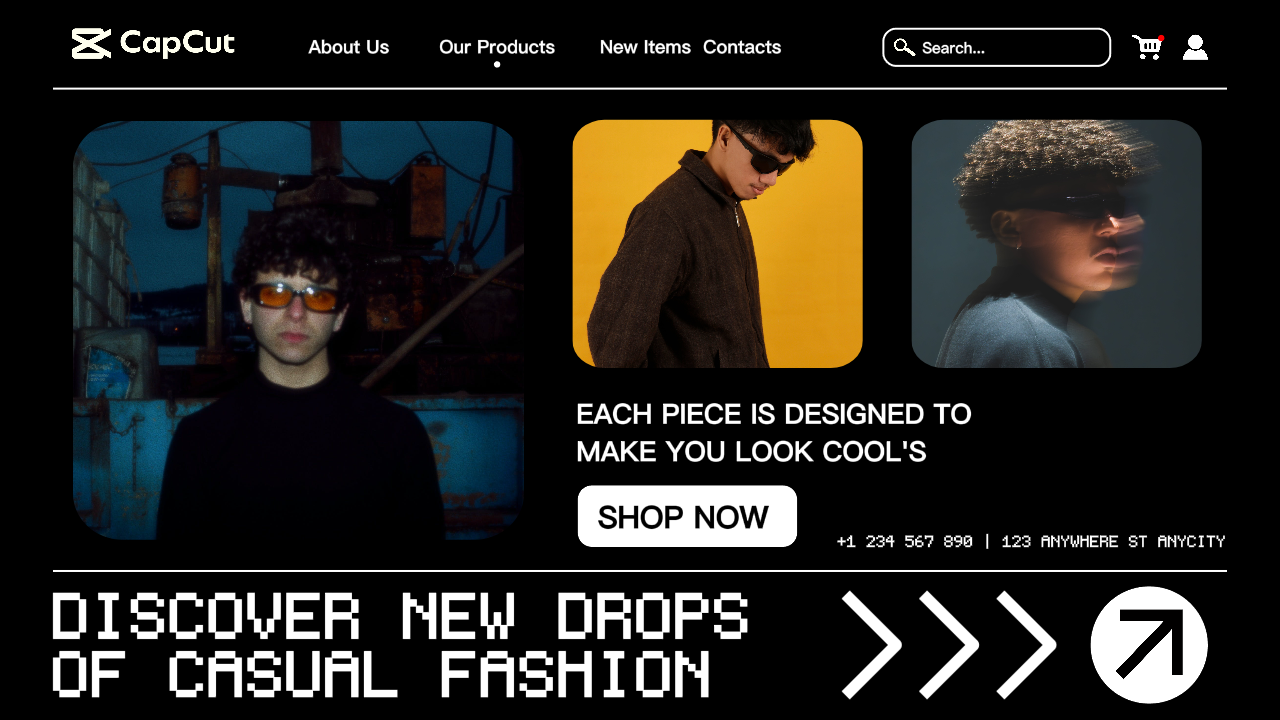Open the blurred motion portrait photo
The width and height of the screenshot is (1280, 720).
tap(1056, 244)
